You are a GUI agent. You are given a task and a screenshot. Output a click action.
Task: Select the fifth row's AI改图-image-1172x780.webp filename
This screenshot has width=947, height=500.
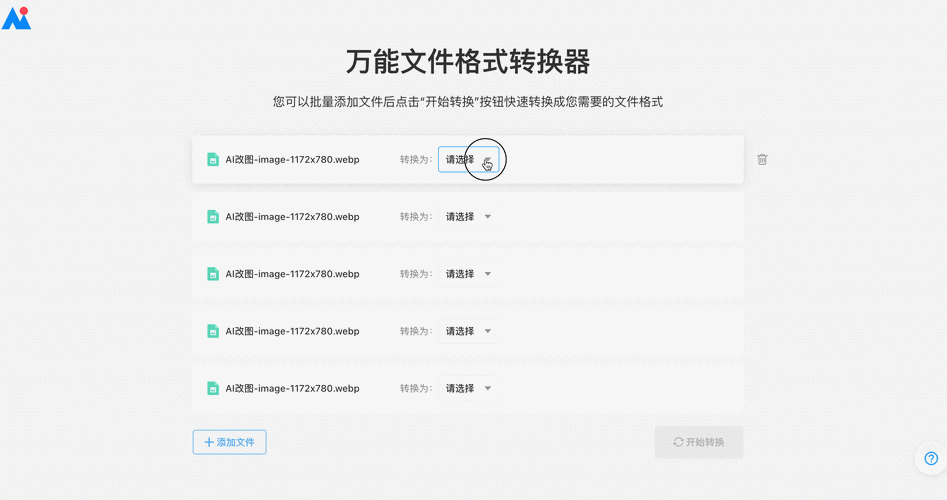pos(292,388)
